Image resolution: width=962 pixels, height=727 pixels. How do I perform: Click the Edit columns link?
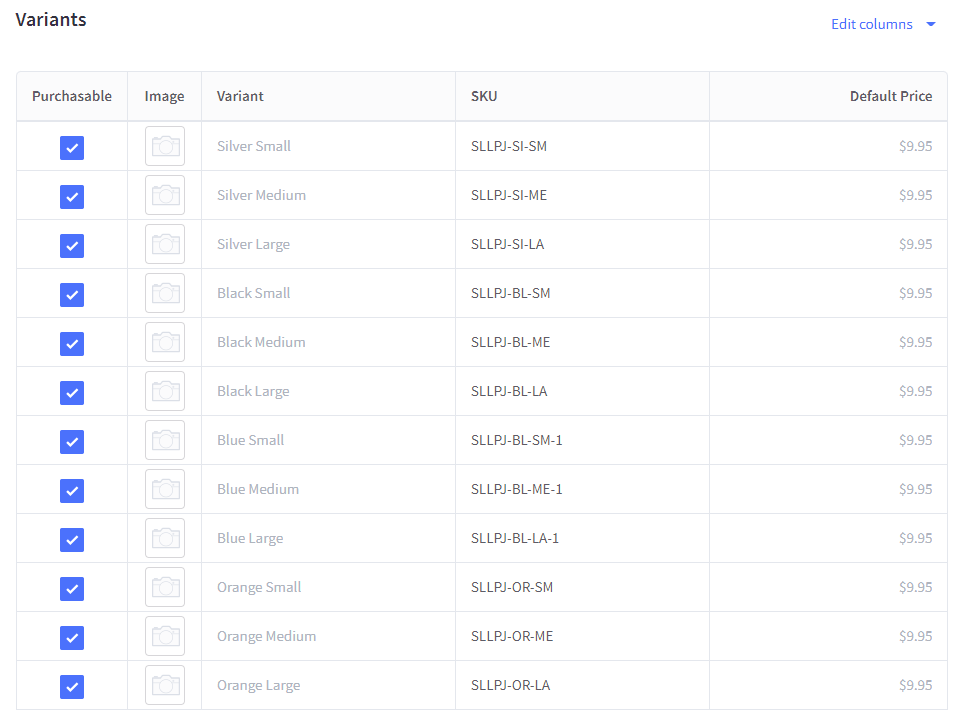coord(871,24)
